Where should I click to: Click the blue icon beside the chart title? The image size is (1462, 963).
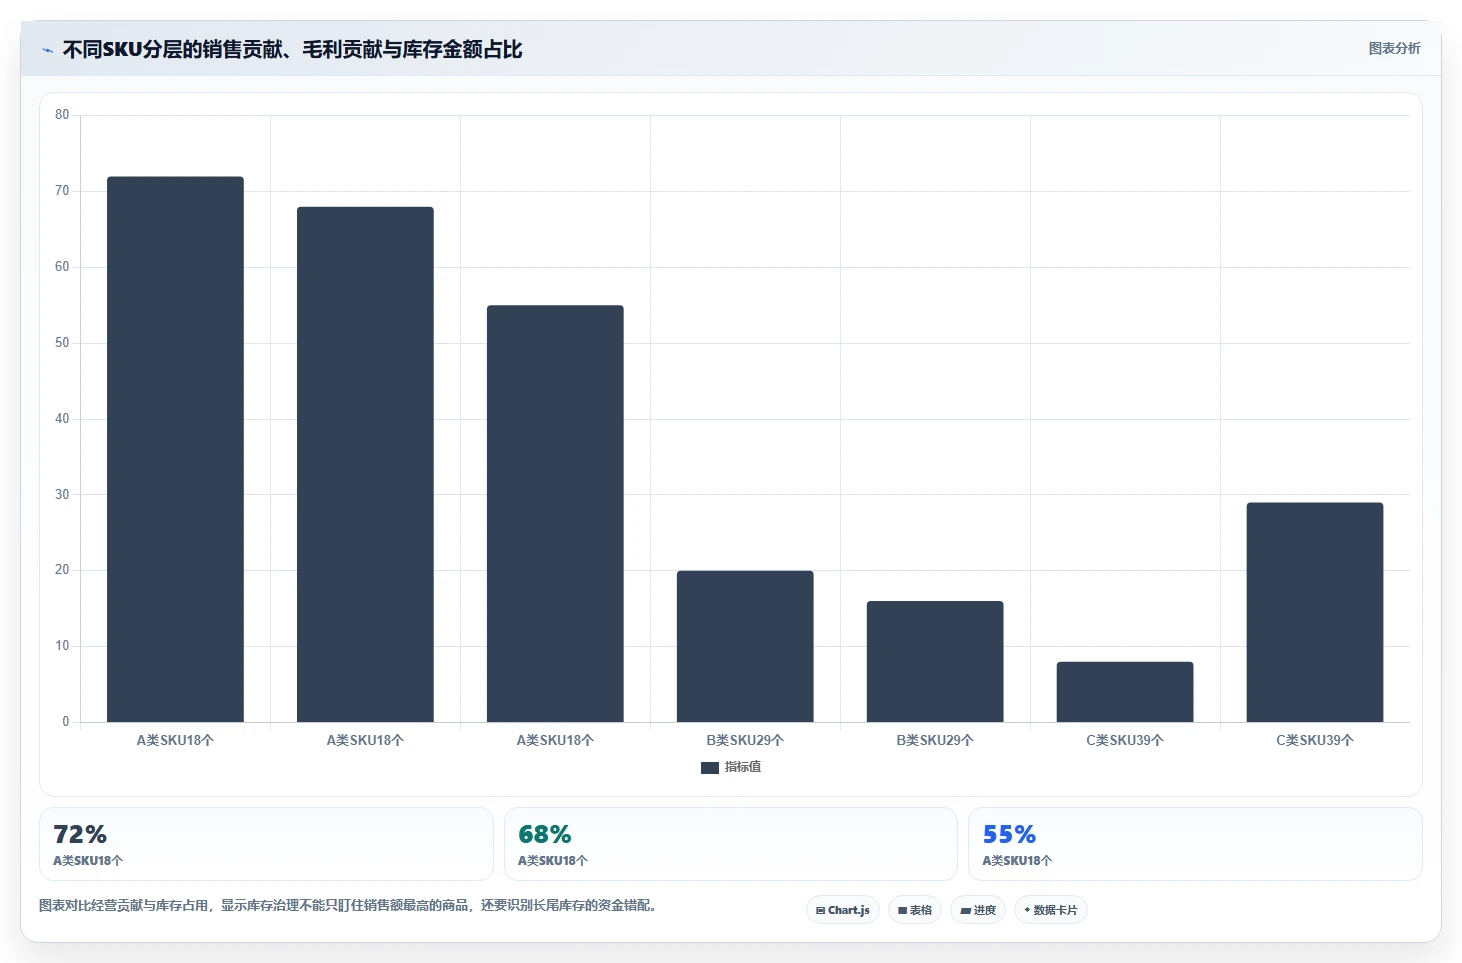tap(47, 50)
